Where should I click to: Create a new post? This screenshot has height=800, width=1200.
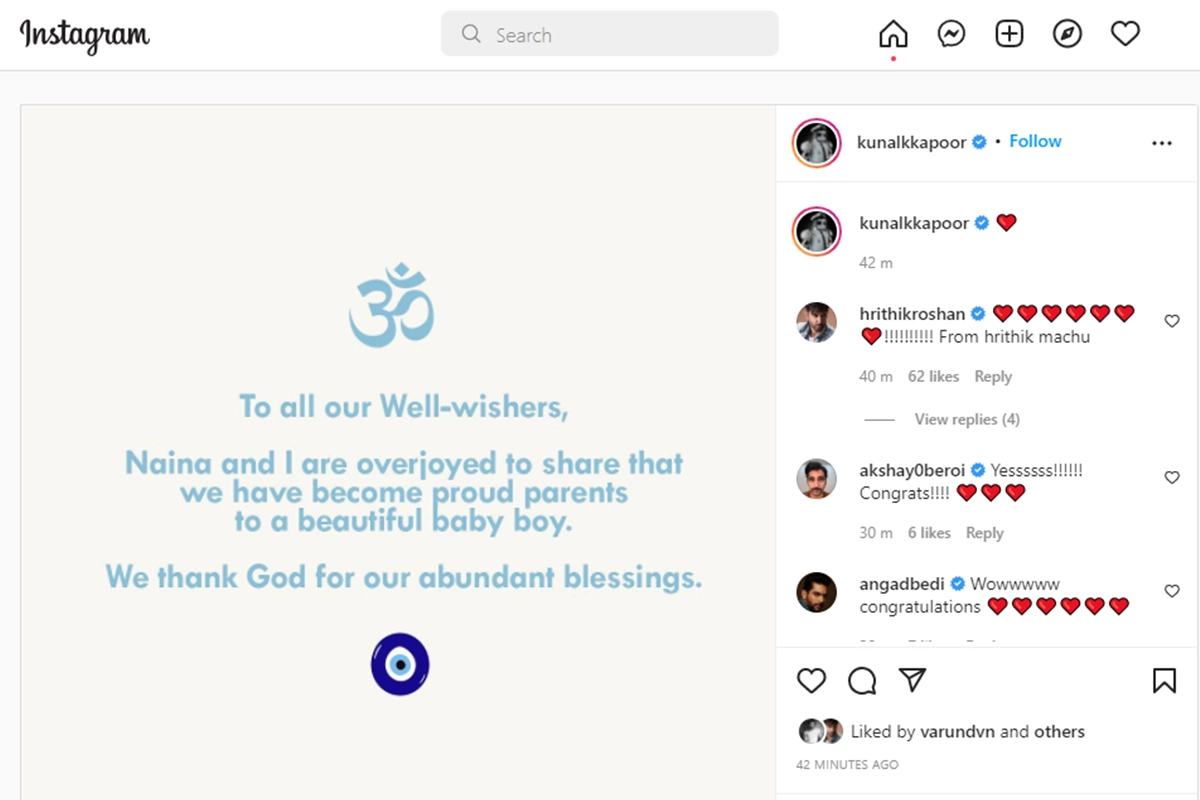coord(1009,34)
